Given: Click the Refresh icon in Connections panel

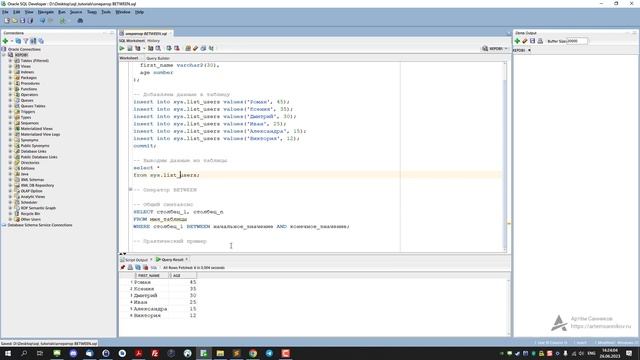Looking at the screenshot, I should pos(18,41).
